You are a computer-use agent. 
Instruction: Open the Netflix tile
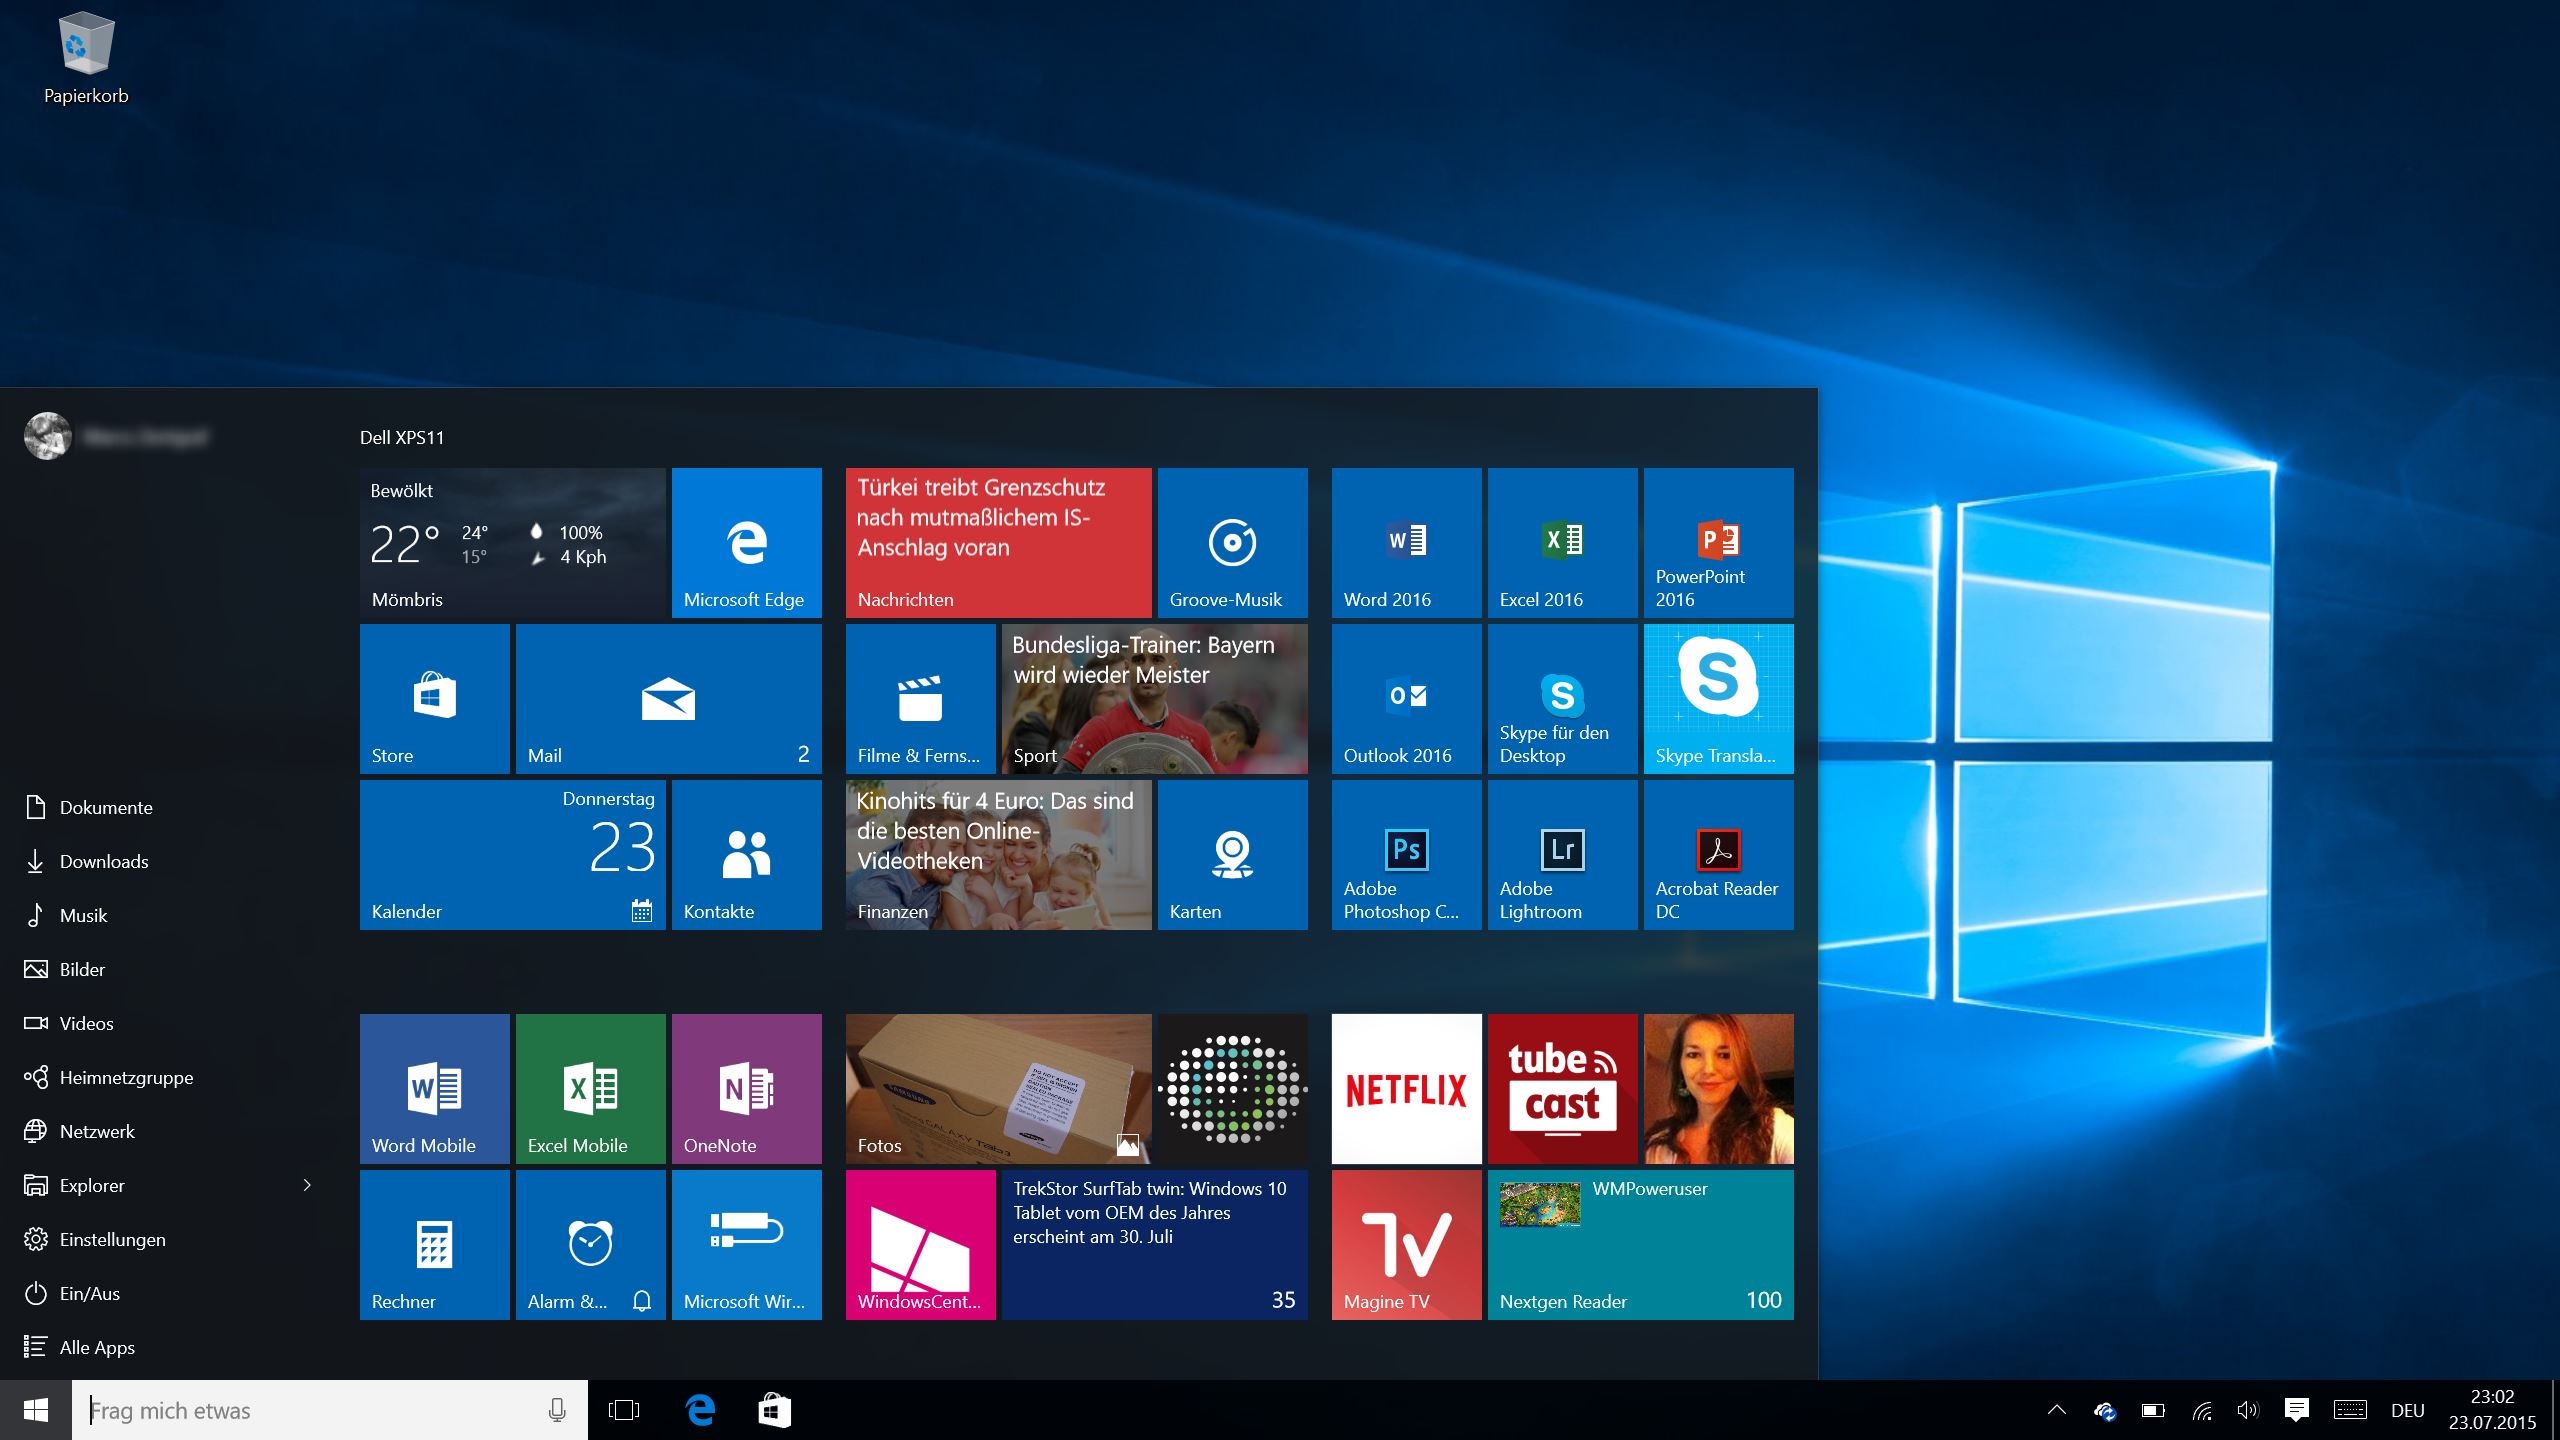point(1406,1088)
